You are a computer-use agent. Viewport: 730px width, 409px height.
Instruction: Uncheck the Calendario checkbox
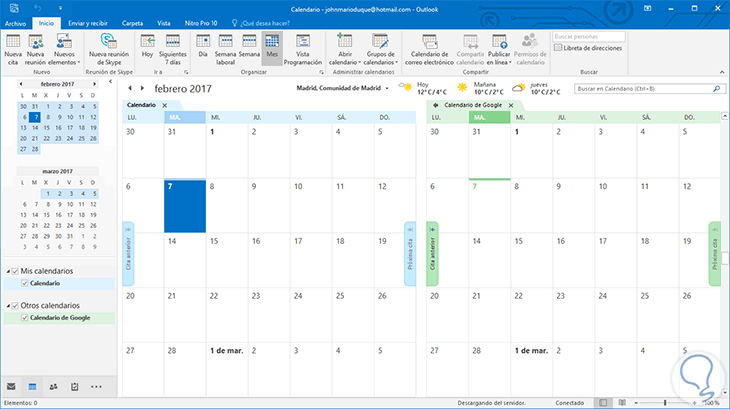coord(25,283)
